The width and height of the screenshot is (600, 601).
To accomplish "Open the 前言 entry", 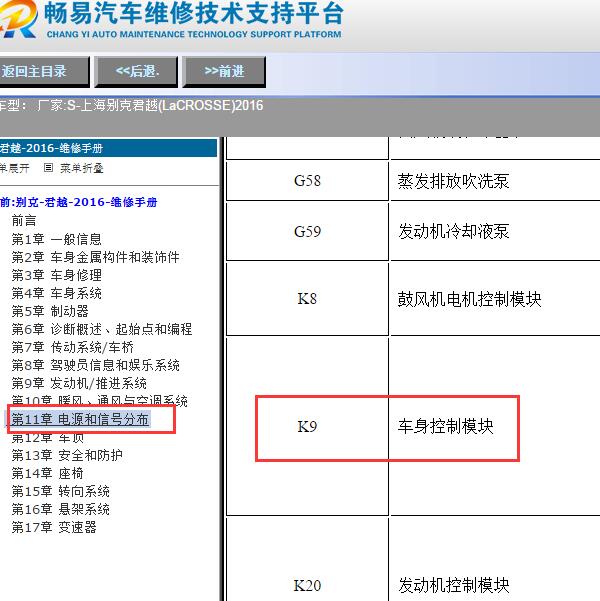I will [x=24, y=221].
